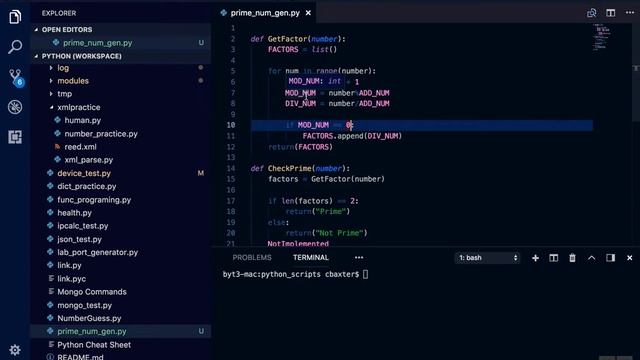Collapse the OPEN EDITORS section

[x=67, y=30]
